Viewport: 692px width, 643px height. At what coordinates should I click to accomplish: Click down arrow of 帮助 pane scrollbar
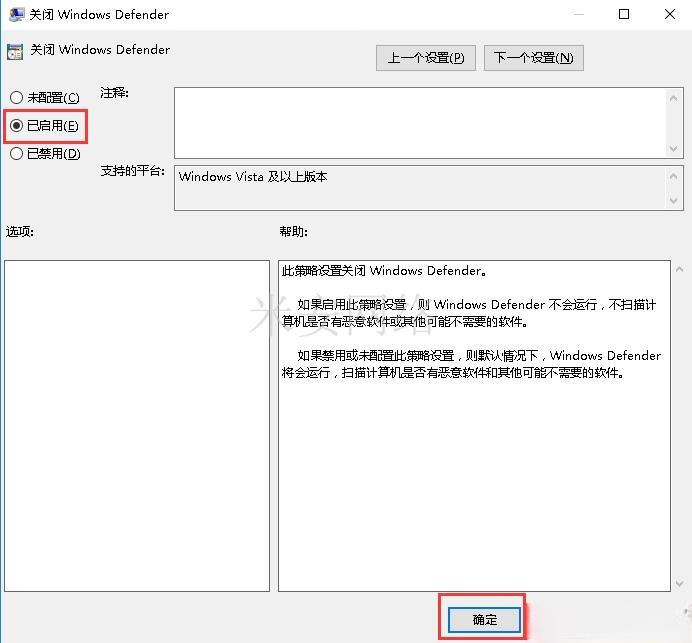pos(680,583)
